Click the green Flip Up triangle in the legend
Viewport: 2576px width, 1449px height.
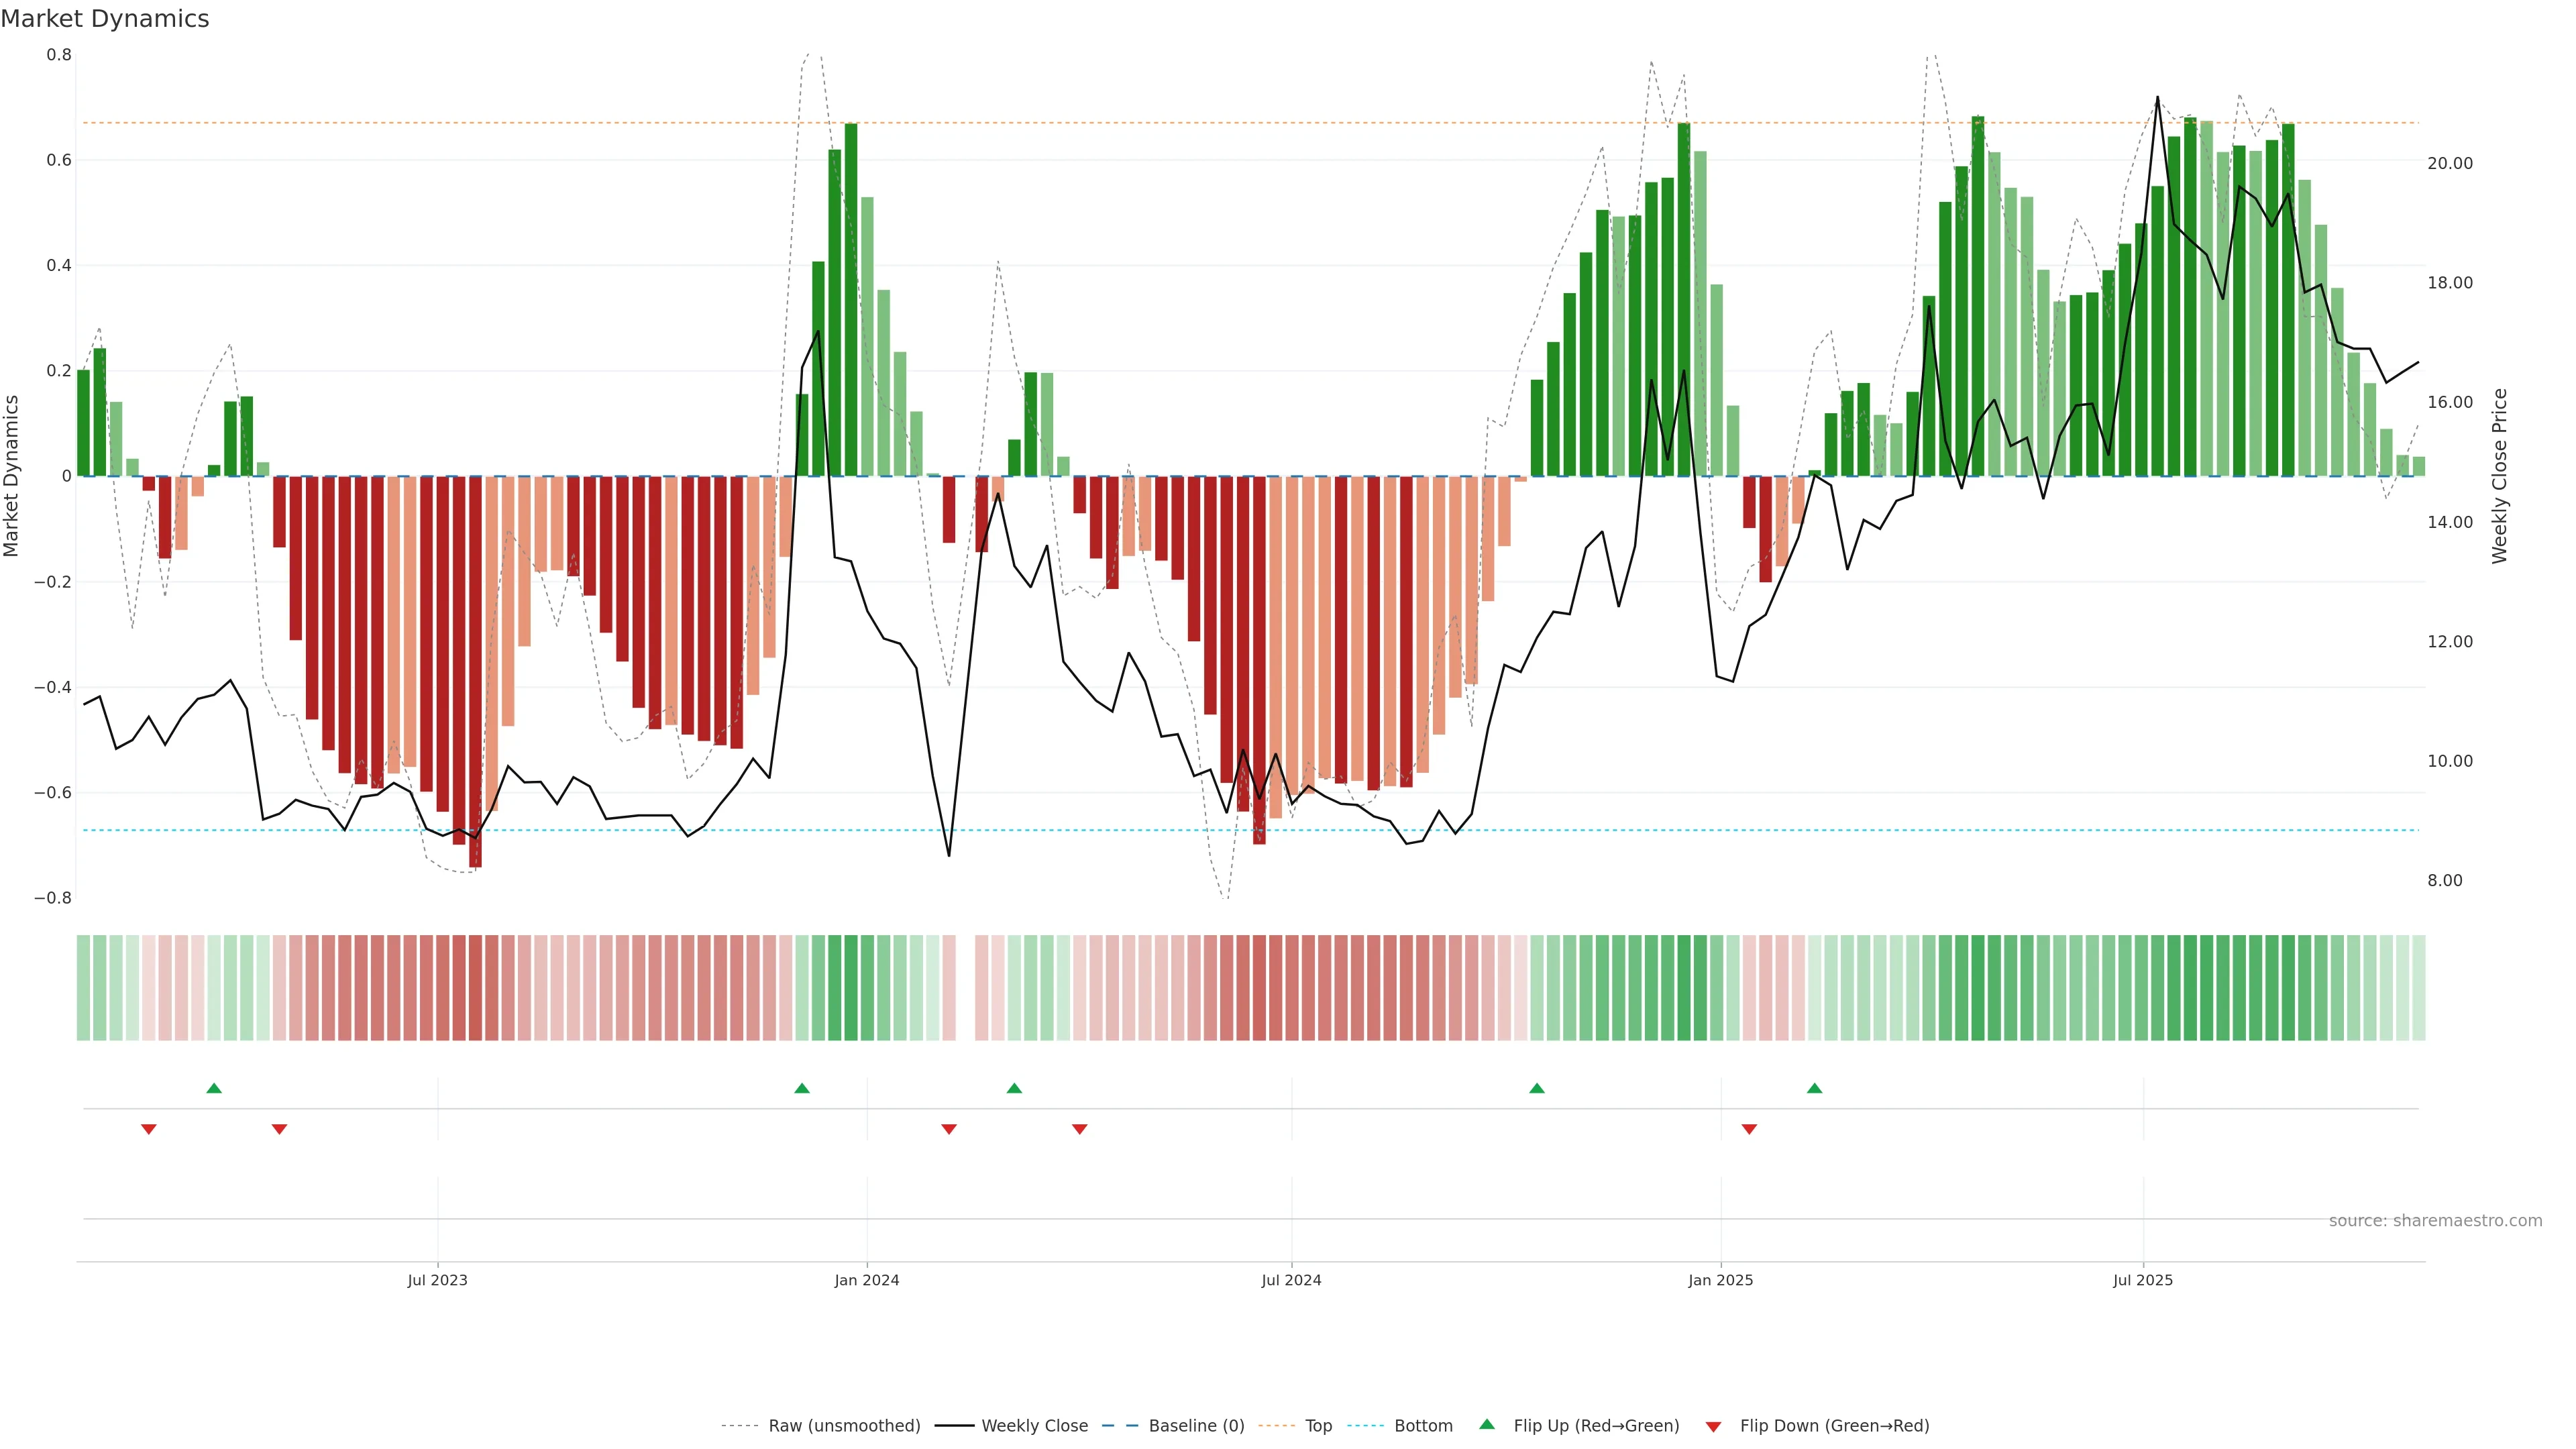click(1487, 1424)
